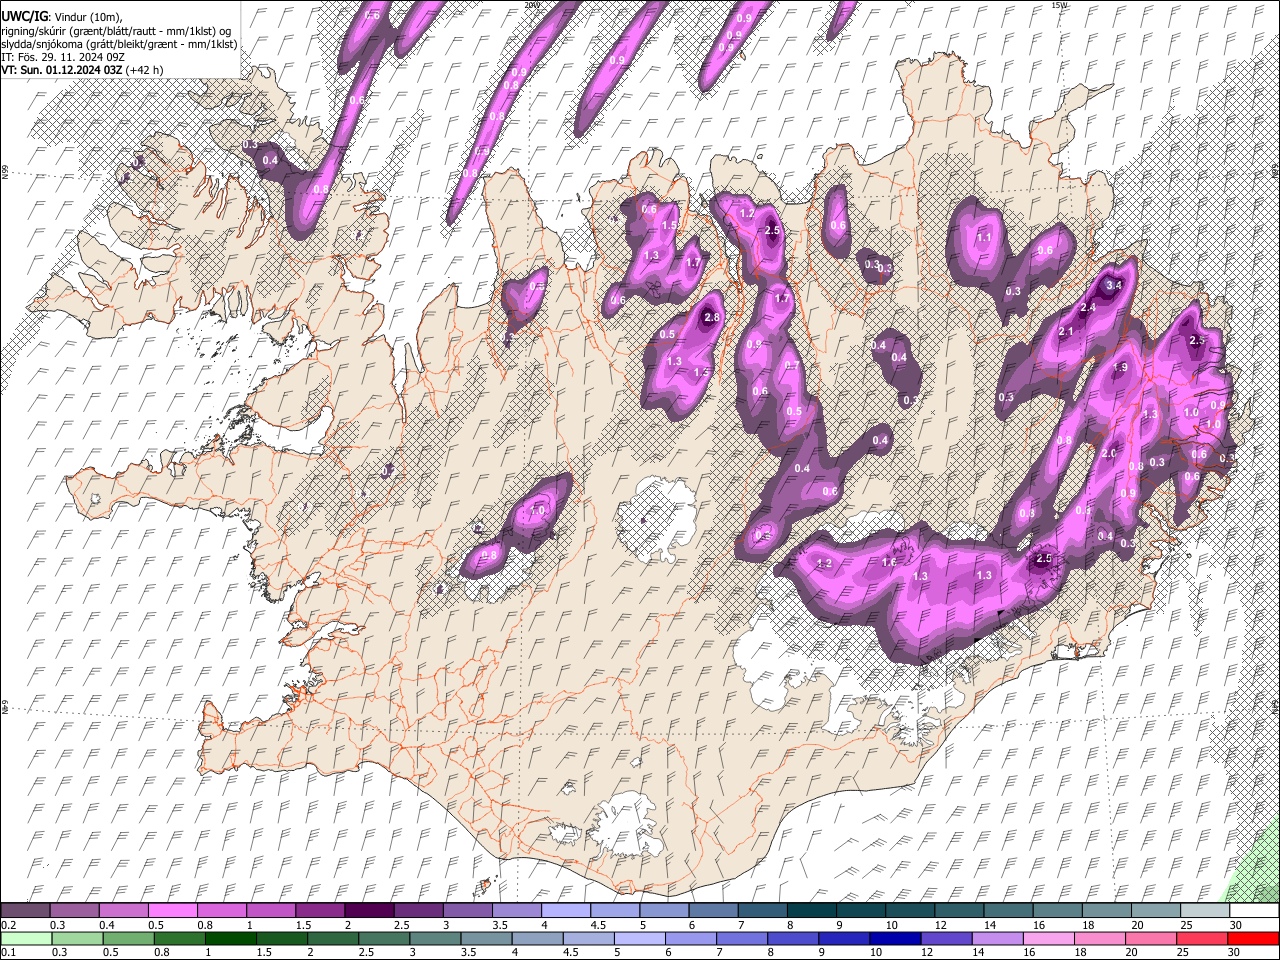Screen dimensions: 1280x960
Task: Click the 3.4 snowfall value on the map
Action: pyautogui.click(x=1116, y=286)
